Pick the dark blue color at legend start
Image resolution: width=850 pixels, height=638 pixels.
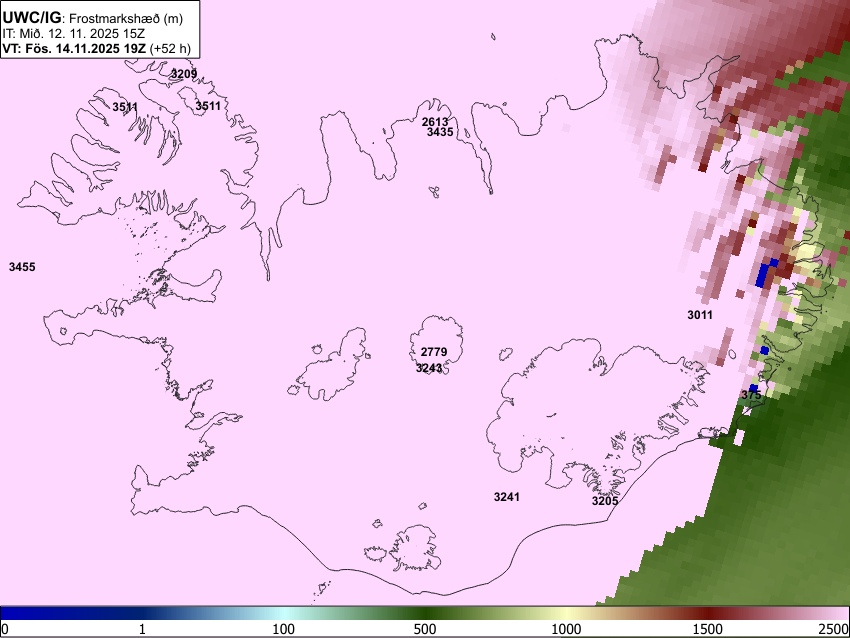(7, 614)
